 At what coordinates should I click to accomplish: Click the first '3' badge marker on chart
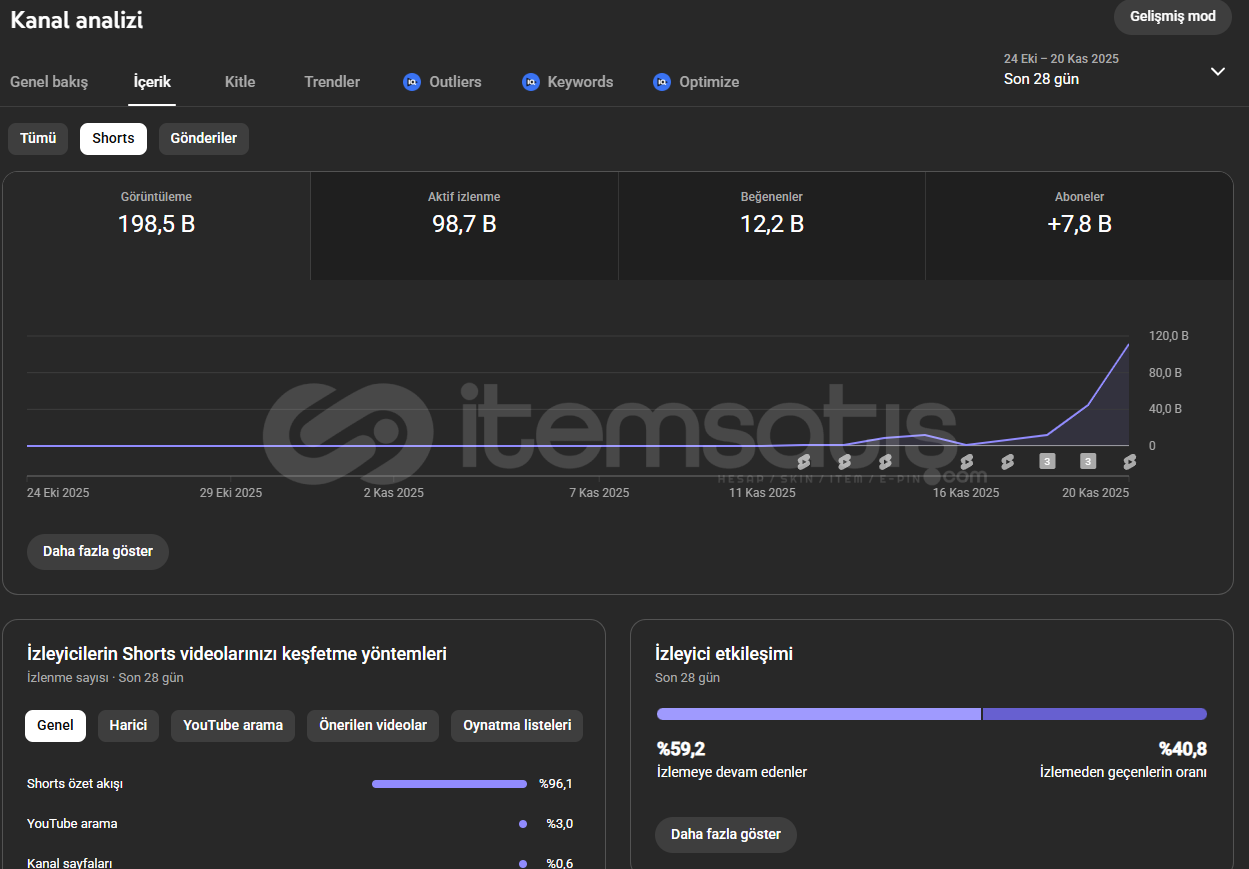pyautogui.click(x=1047, y=461)
